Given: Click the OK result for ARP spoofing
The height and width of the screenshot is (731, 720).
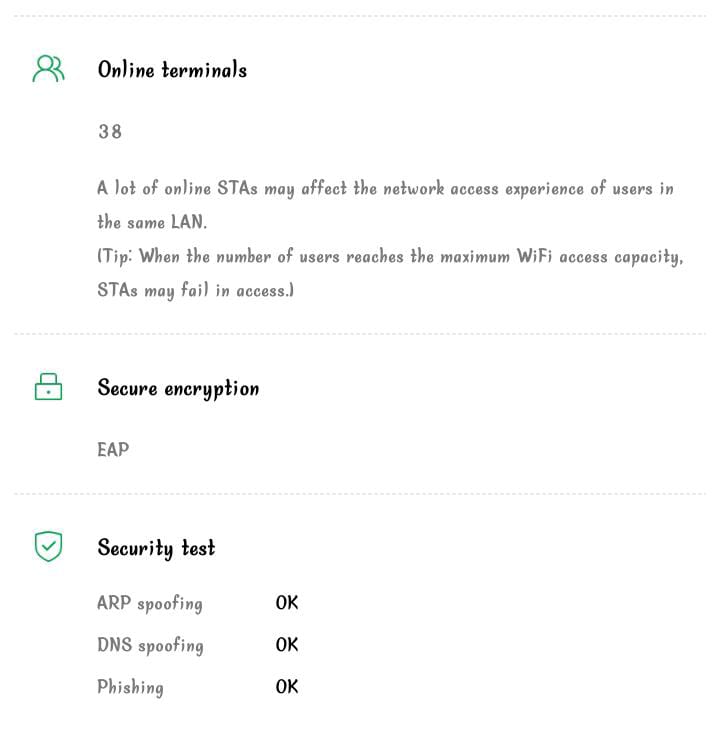Looking at the screenshot, I should click(287, 603).
